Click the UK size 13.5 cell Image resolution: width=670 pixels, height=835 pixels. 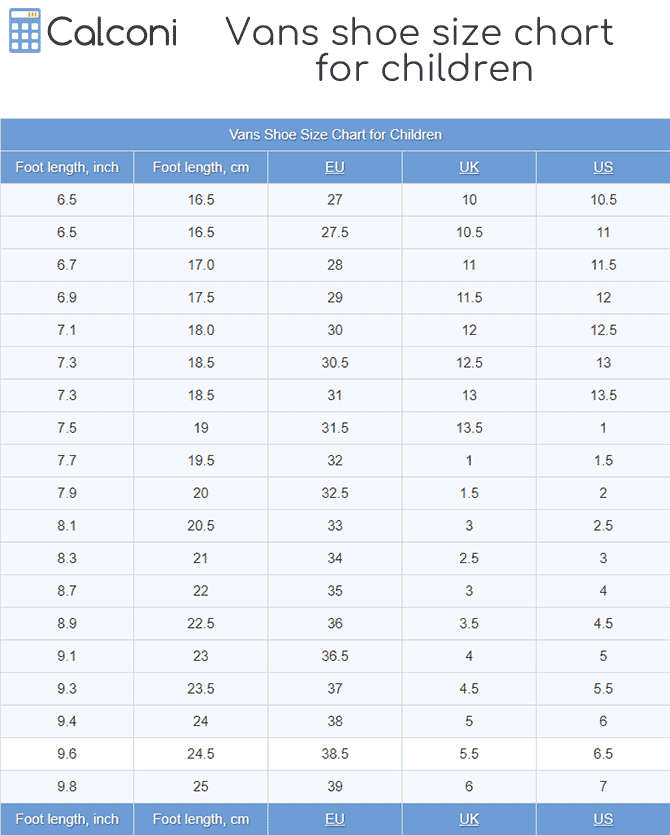(469, 428)
